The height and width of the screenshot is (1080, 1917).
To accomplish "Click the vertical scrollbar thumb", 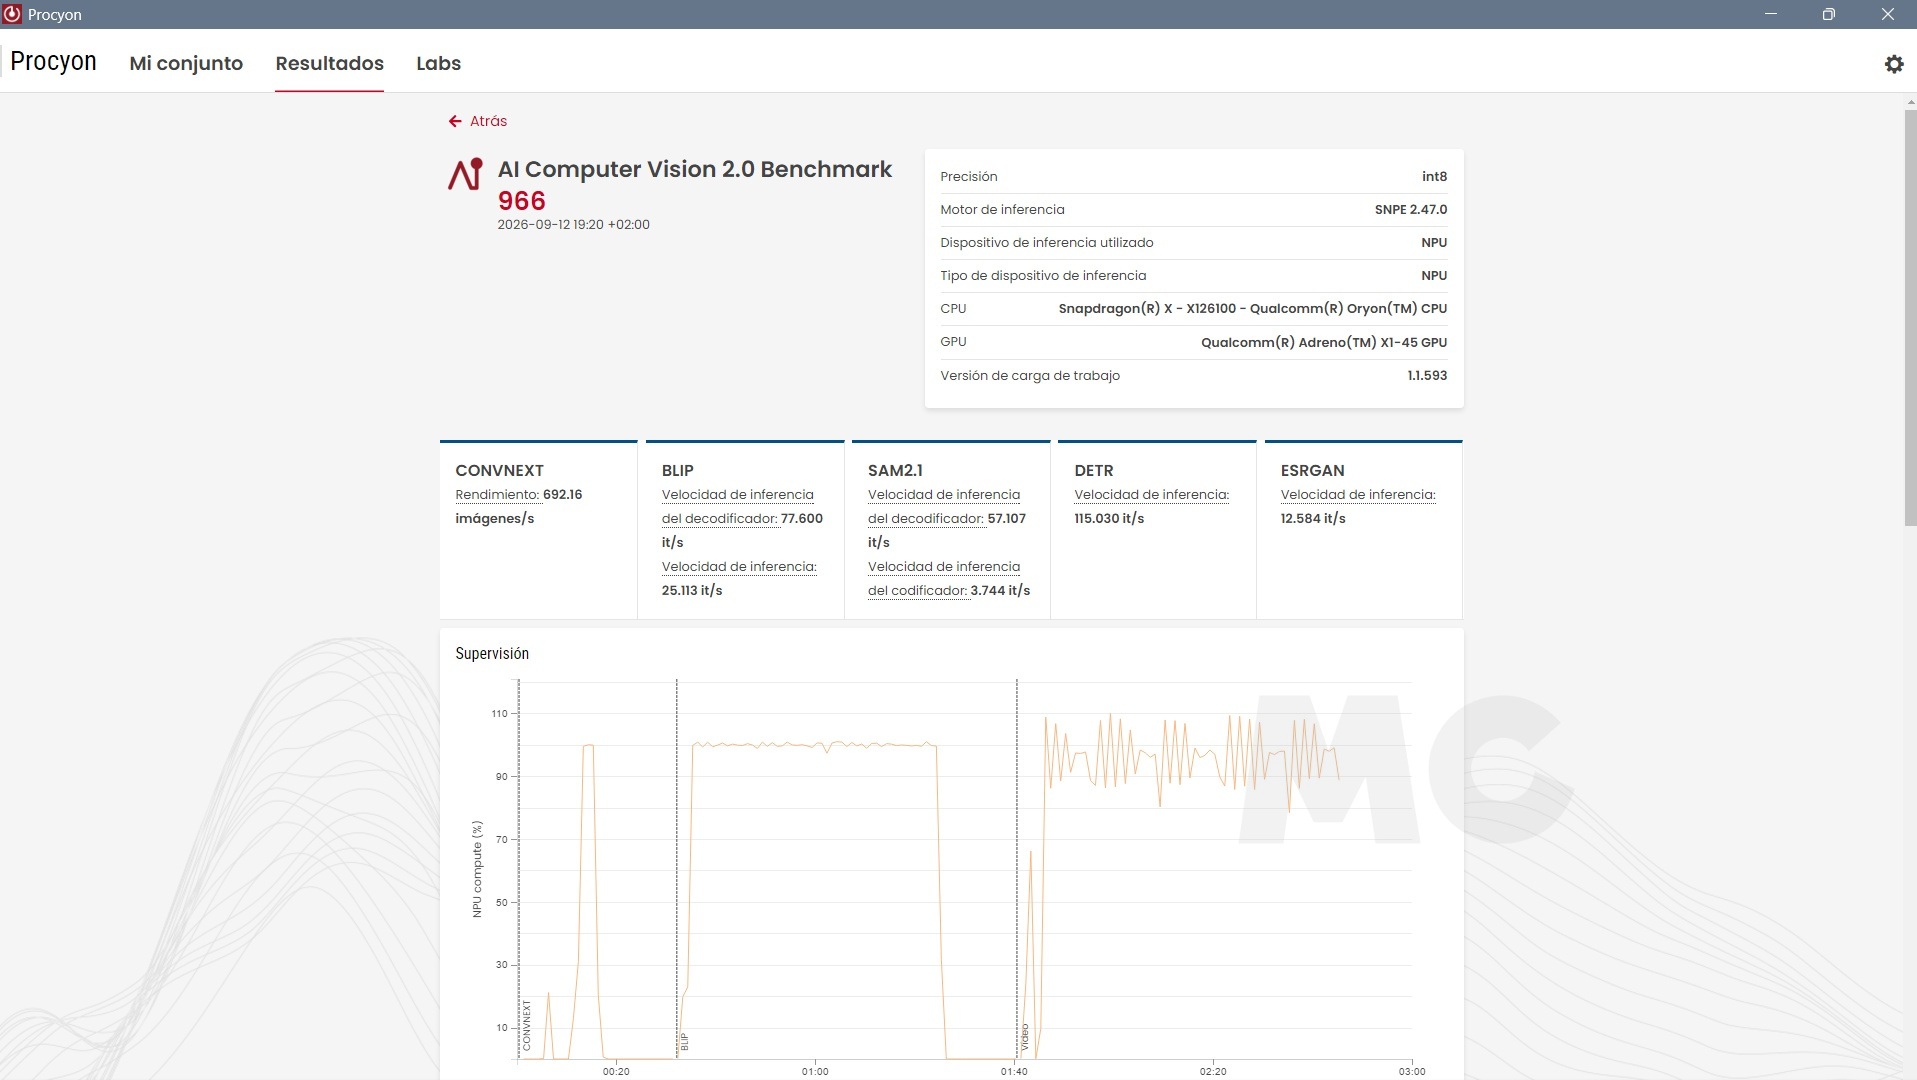I will tap(1910, 318).
